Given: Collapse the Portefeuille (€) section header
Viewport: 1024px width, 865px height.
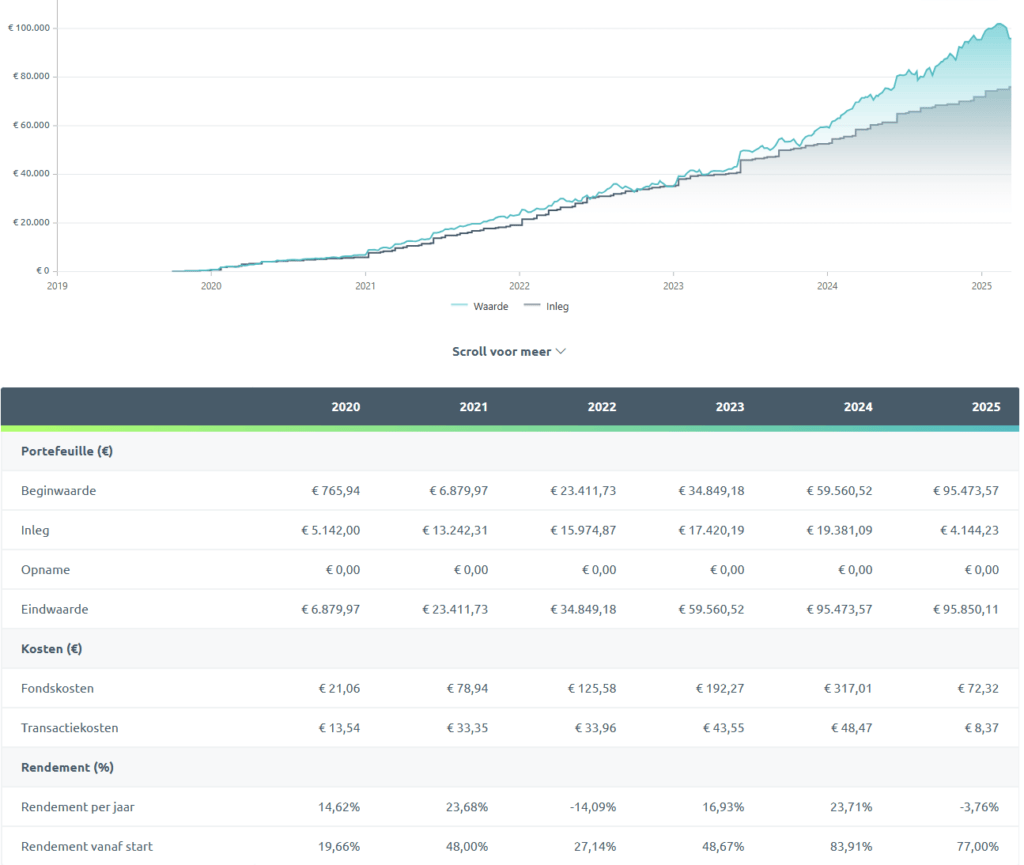Looking at the screenshot, I should pyautogui.click(x=67, y=451).
